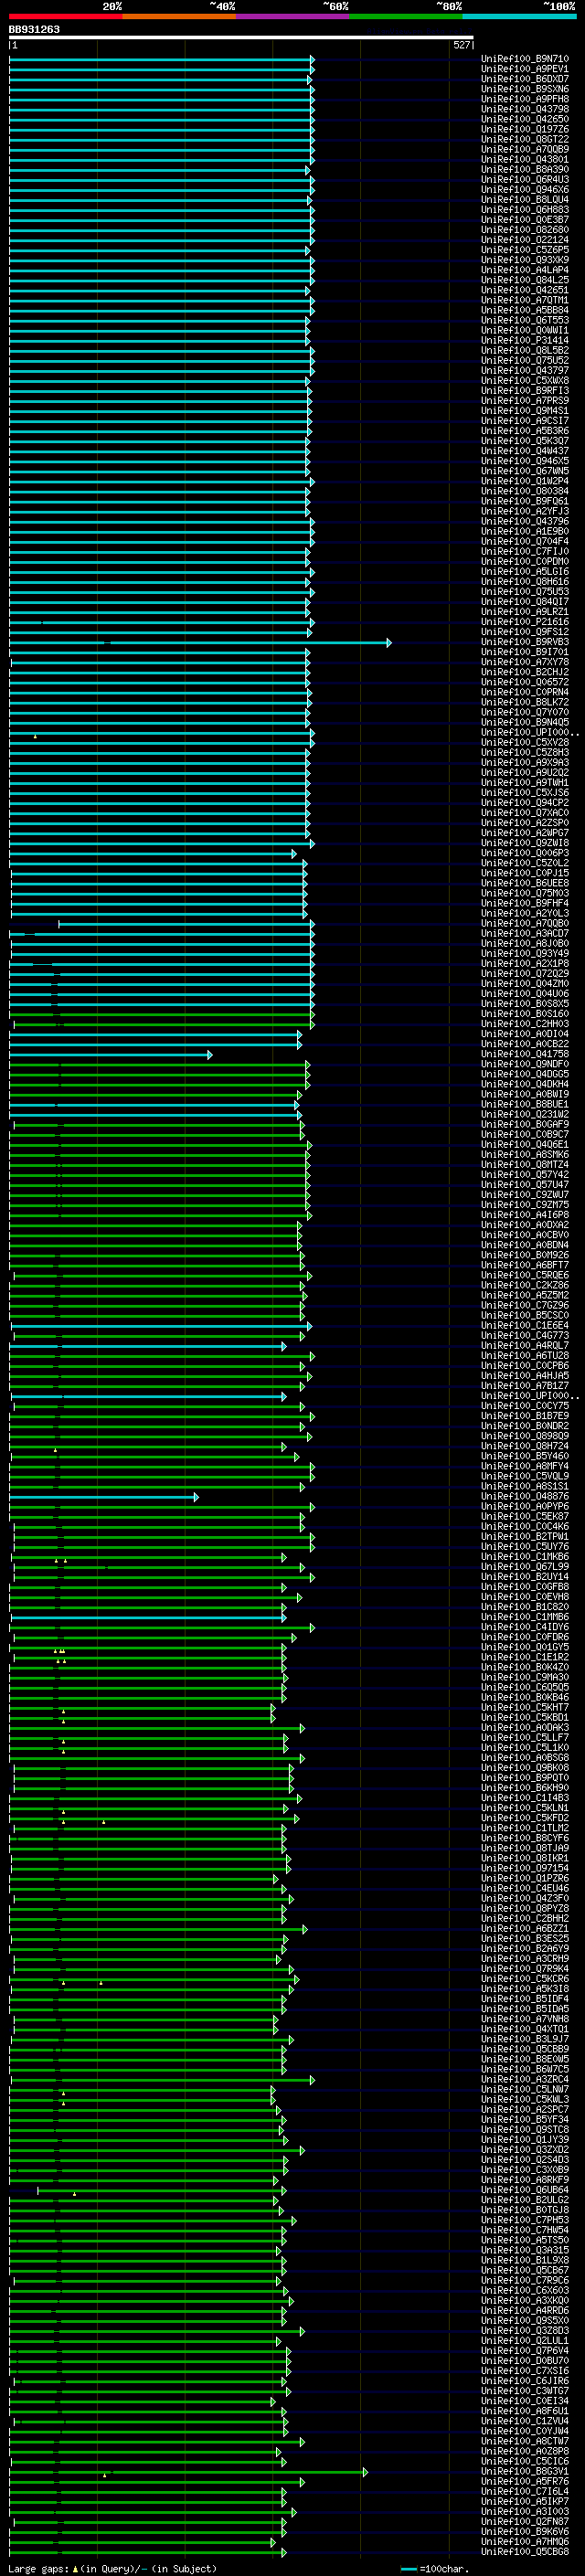Select the UniRef100_Q9ZWI8 label
This screenshot has height=2576, width=585.
coord(525,843)
